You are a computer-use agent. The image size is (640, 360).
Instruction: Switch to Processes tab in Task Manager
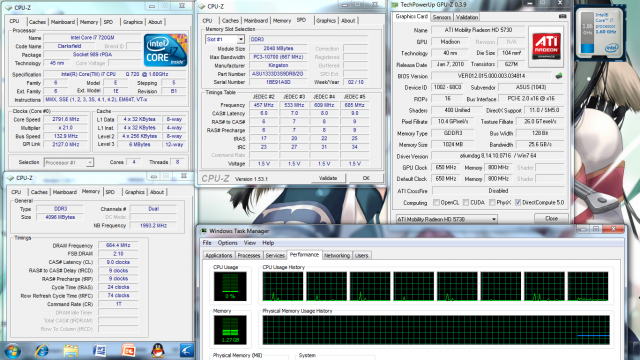(x=249, y=256)
